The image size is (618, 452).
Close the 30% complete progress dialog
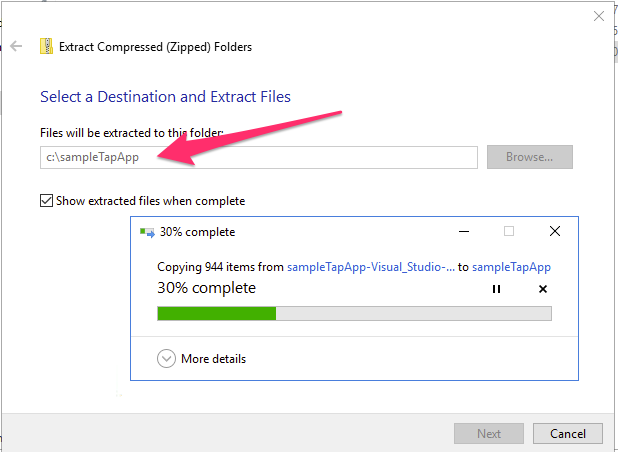[555, 231]
